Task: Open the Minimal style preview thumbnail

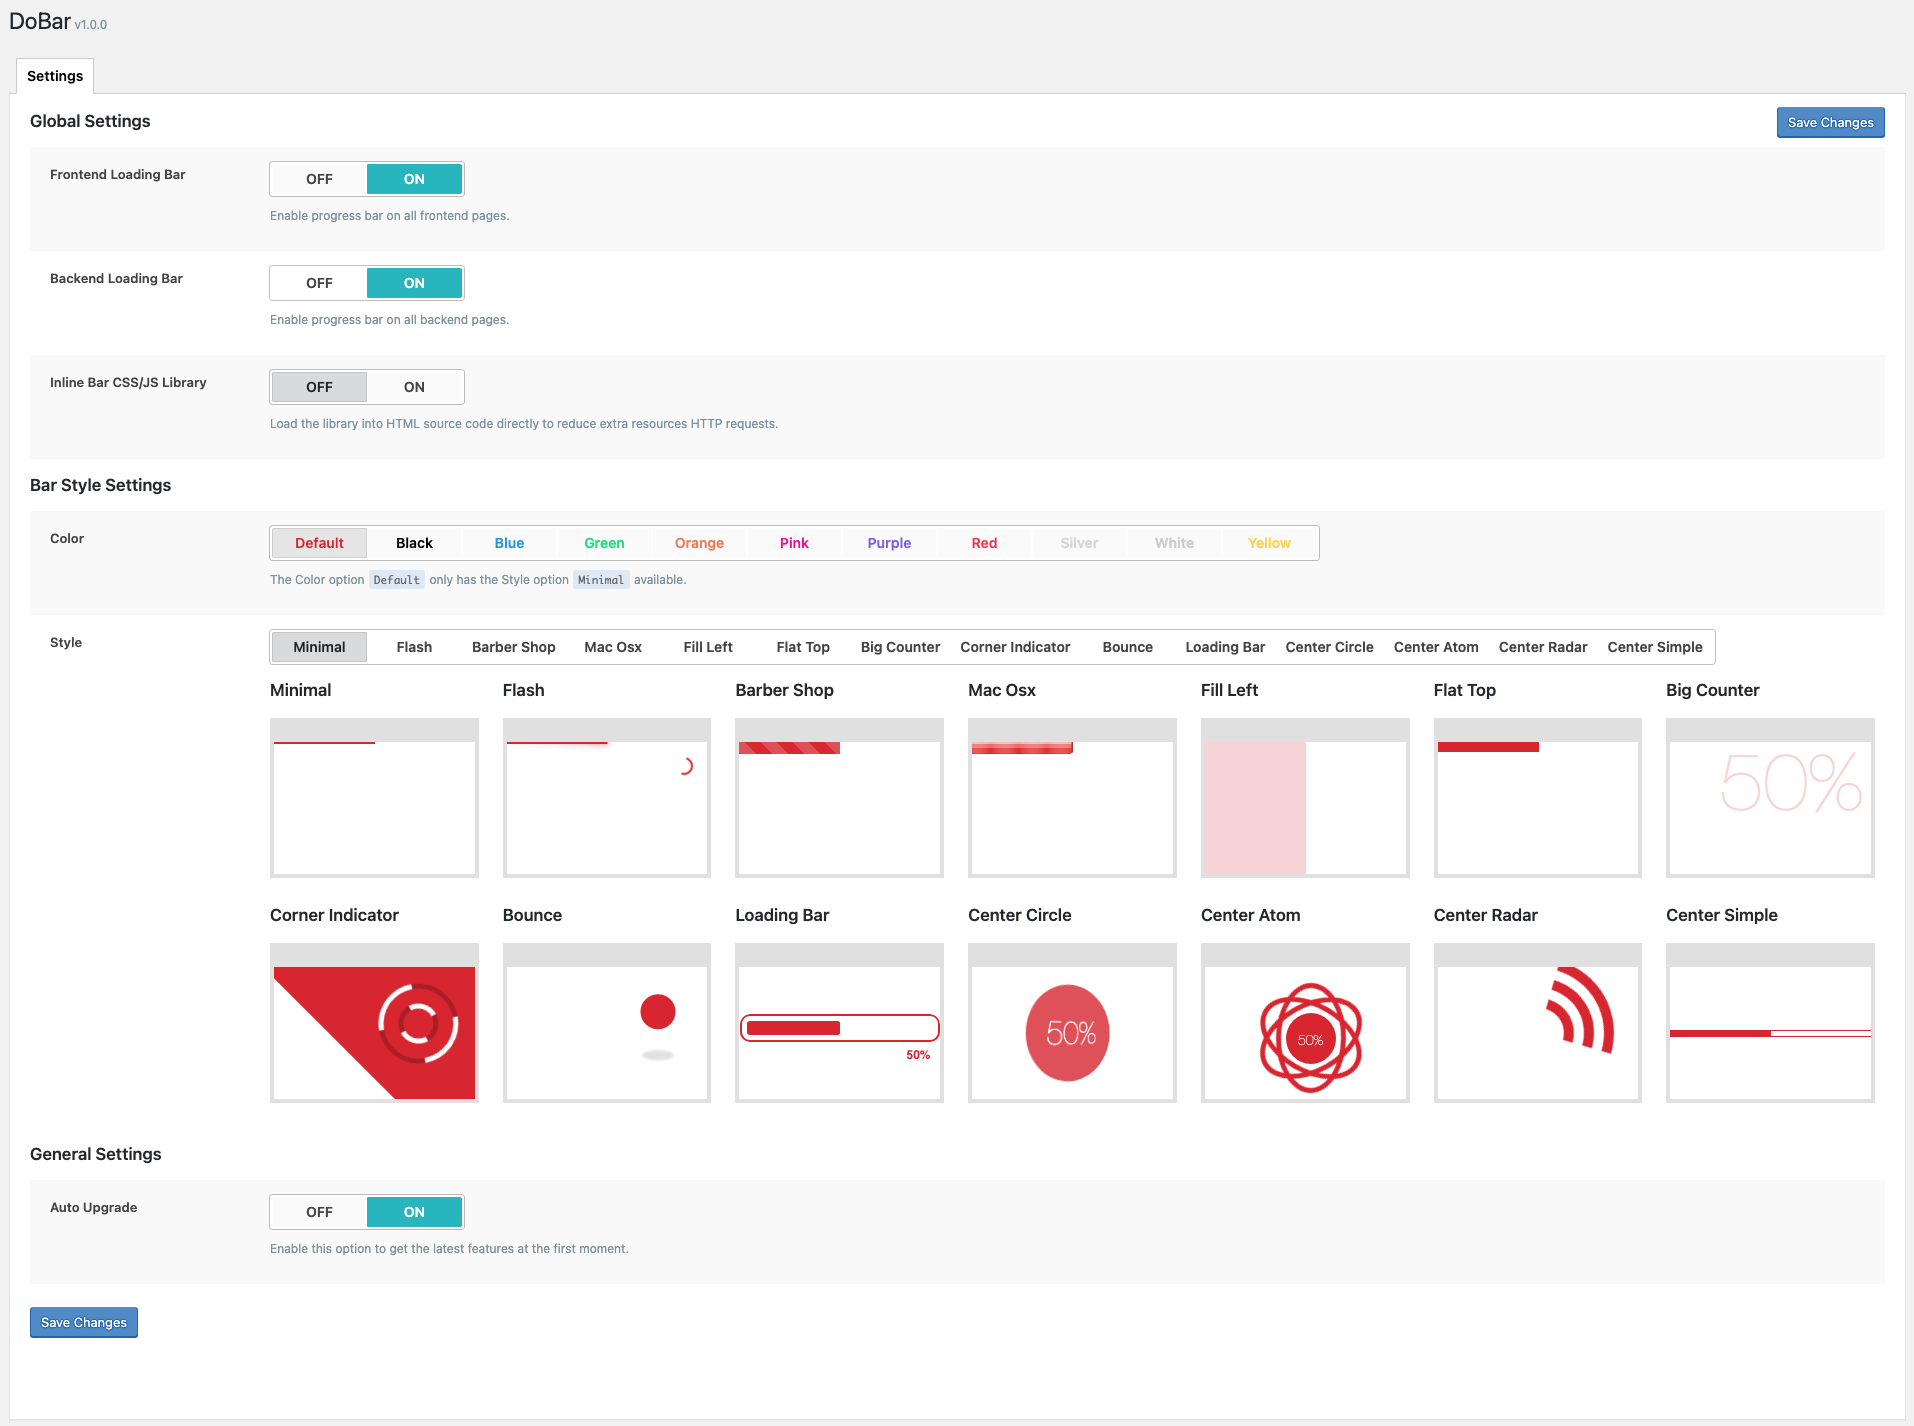Action: coord(374,797)
